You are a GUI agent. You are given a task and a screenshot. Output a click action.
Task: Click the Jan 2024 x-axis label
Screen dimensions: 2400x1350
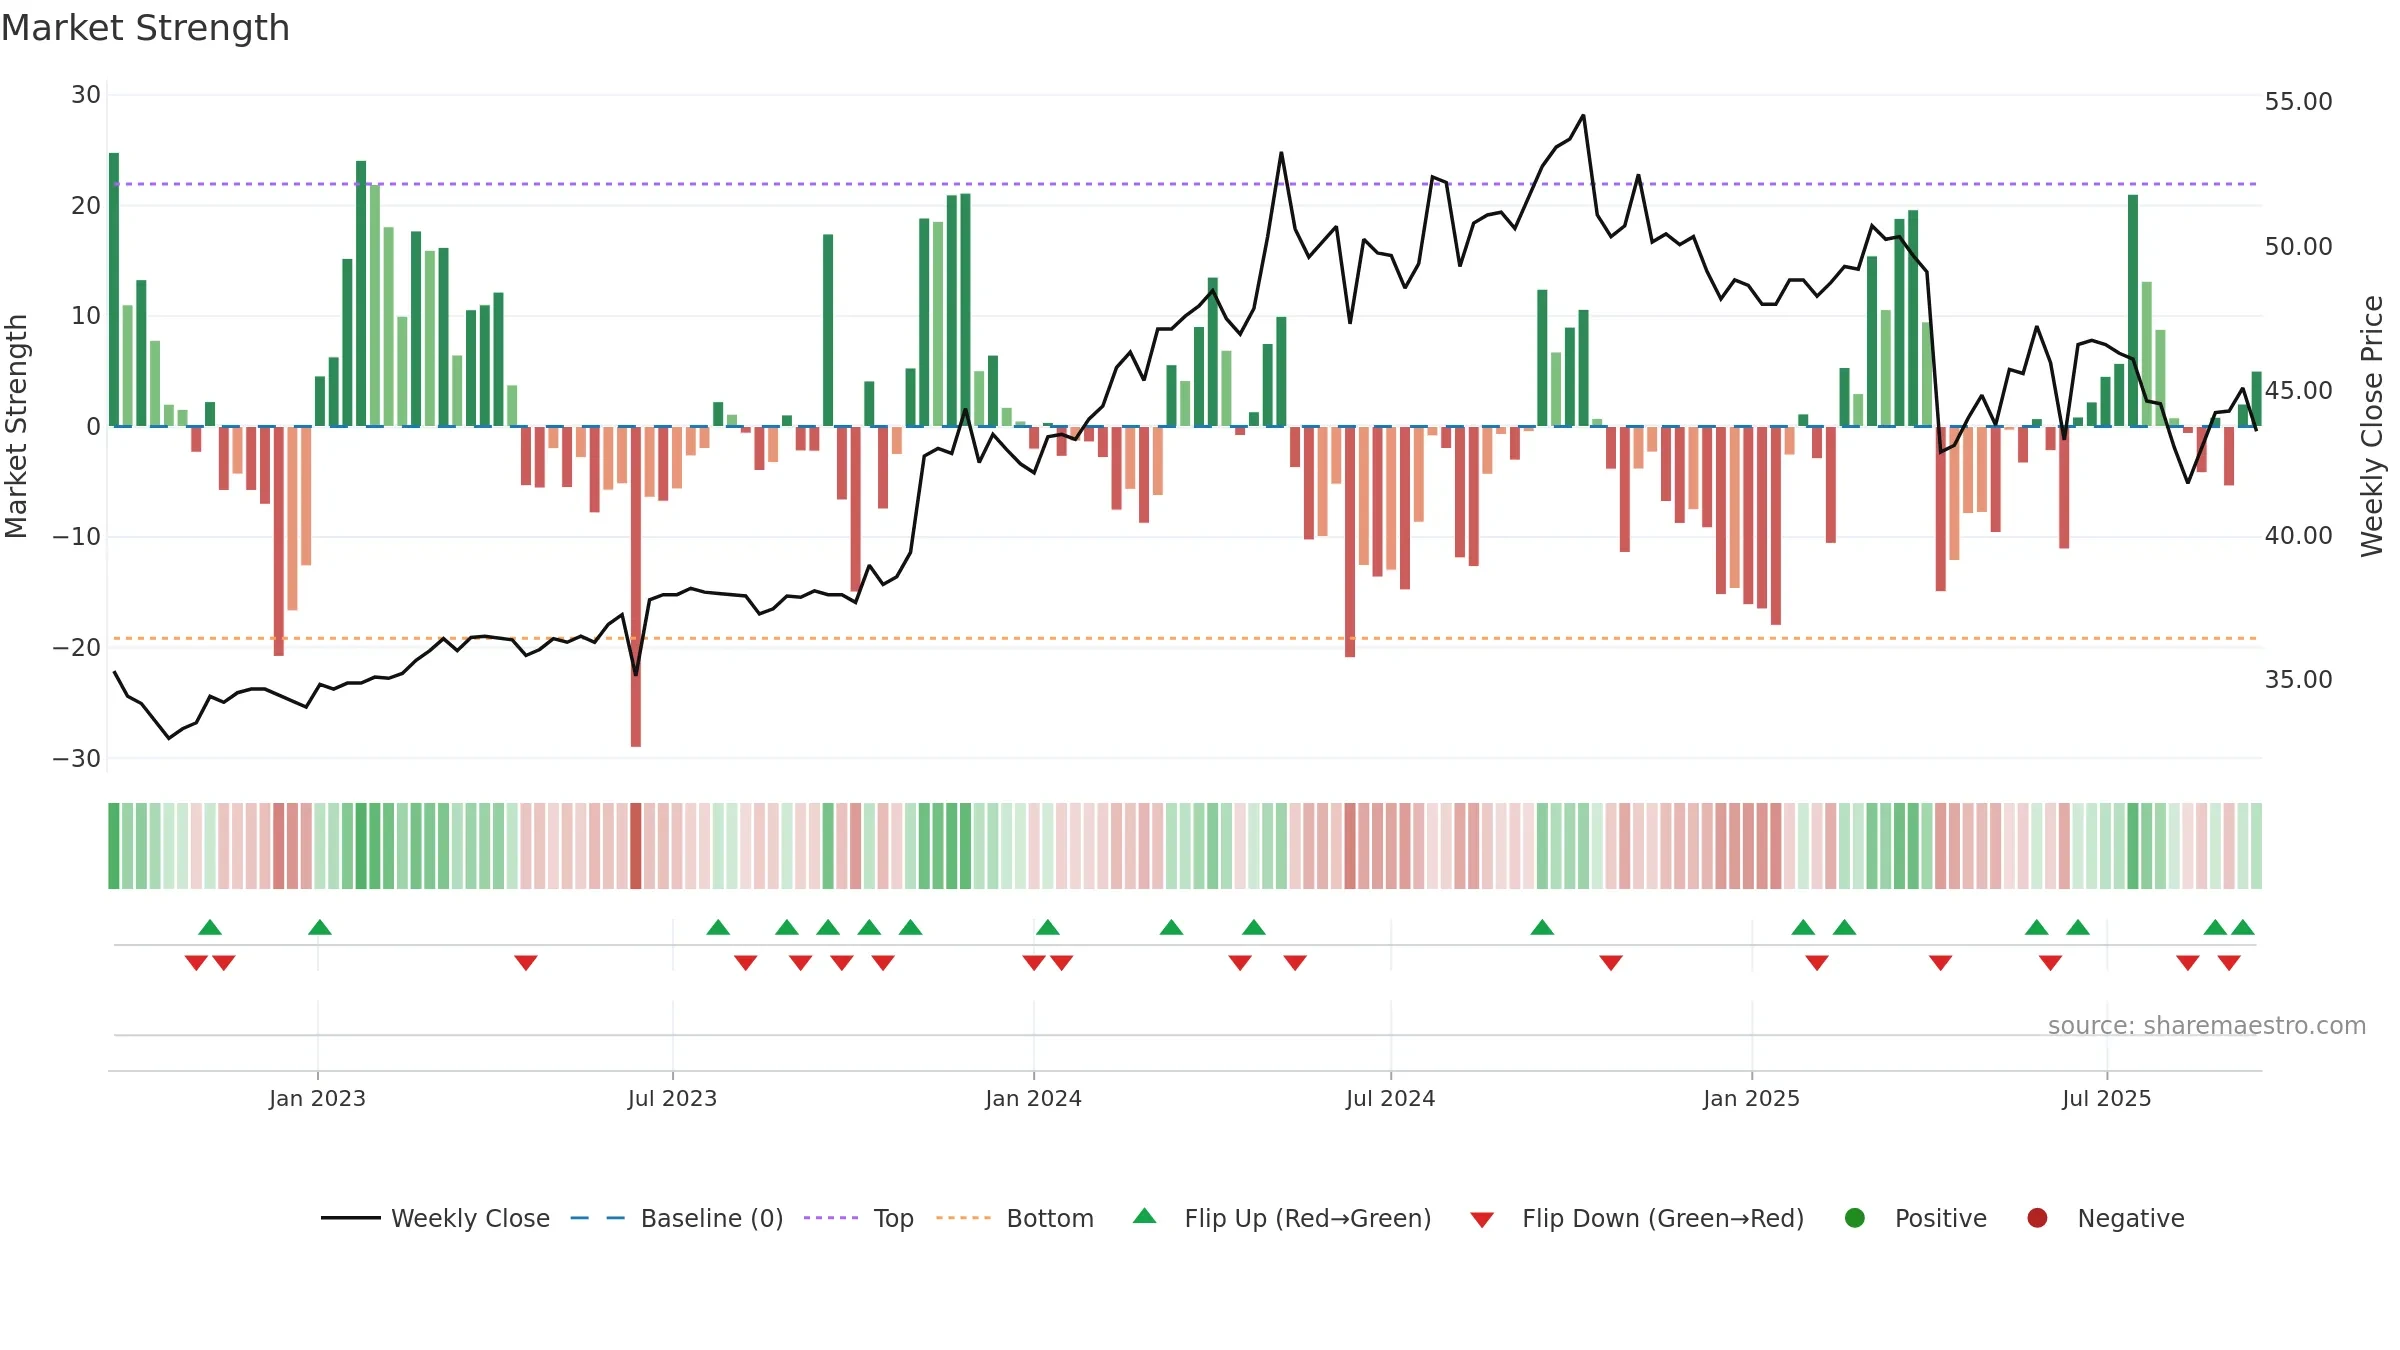pos(1033,1098)
